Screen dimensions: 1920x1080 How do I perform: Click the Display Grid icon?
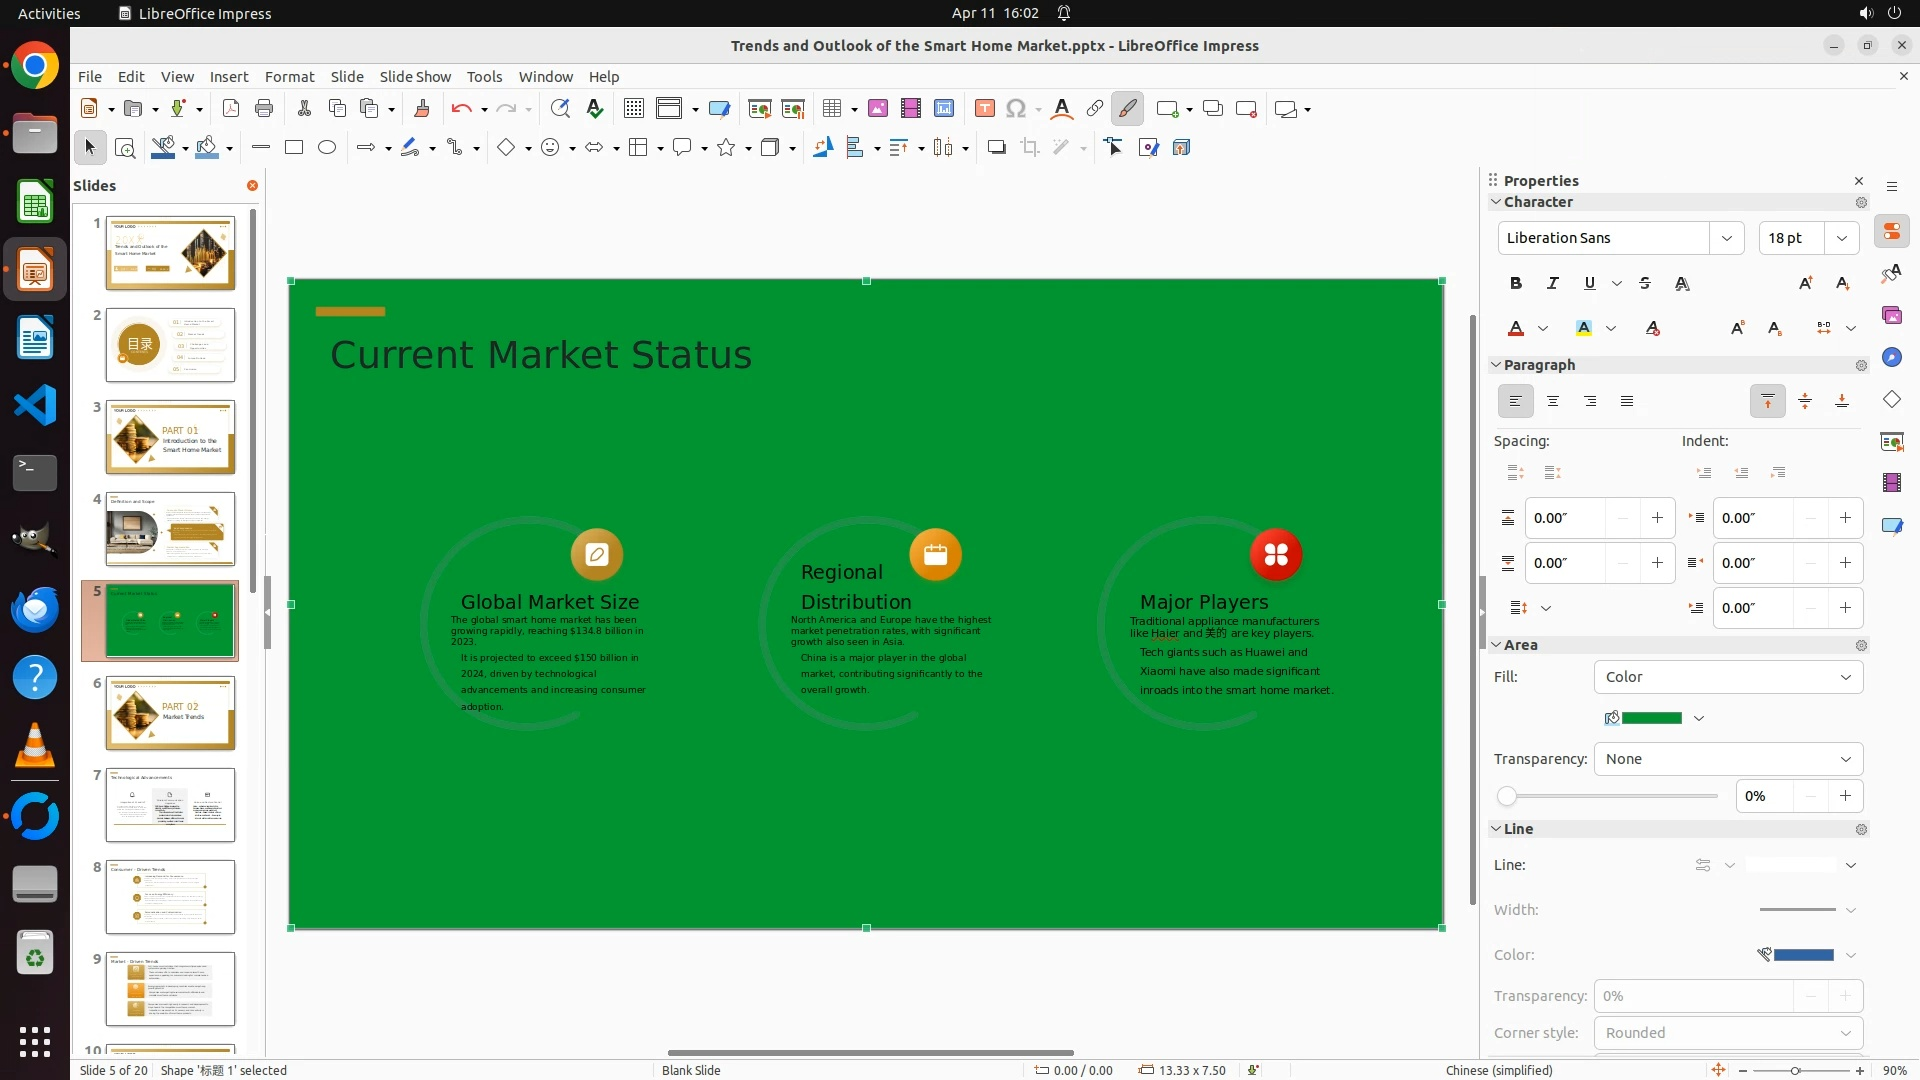634,109
